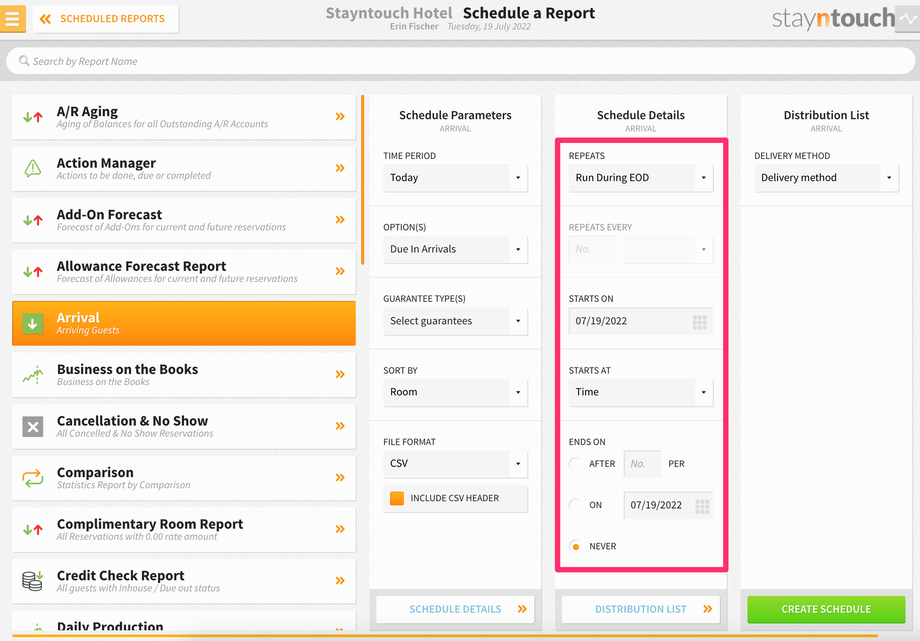Screen dimensions: 920x641
Task: Click the Starts On date field
Action: point(641,321)
